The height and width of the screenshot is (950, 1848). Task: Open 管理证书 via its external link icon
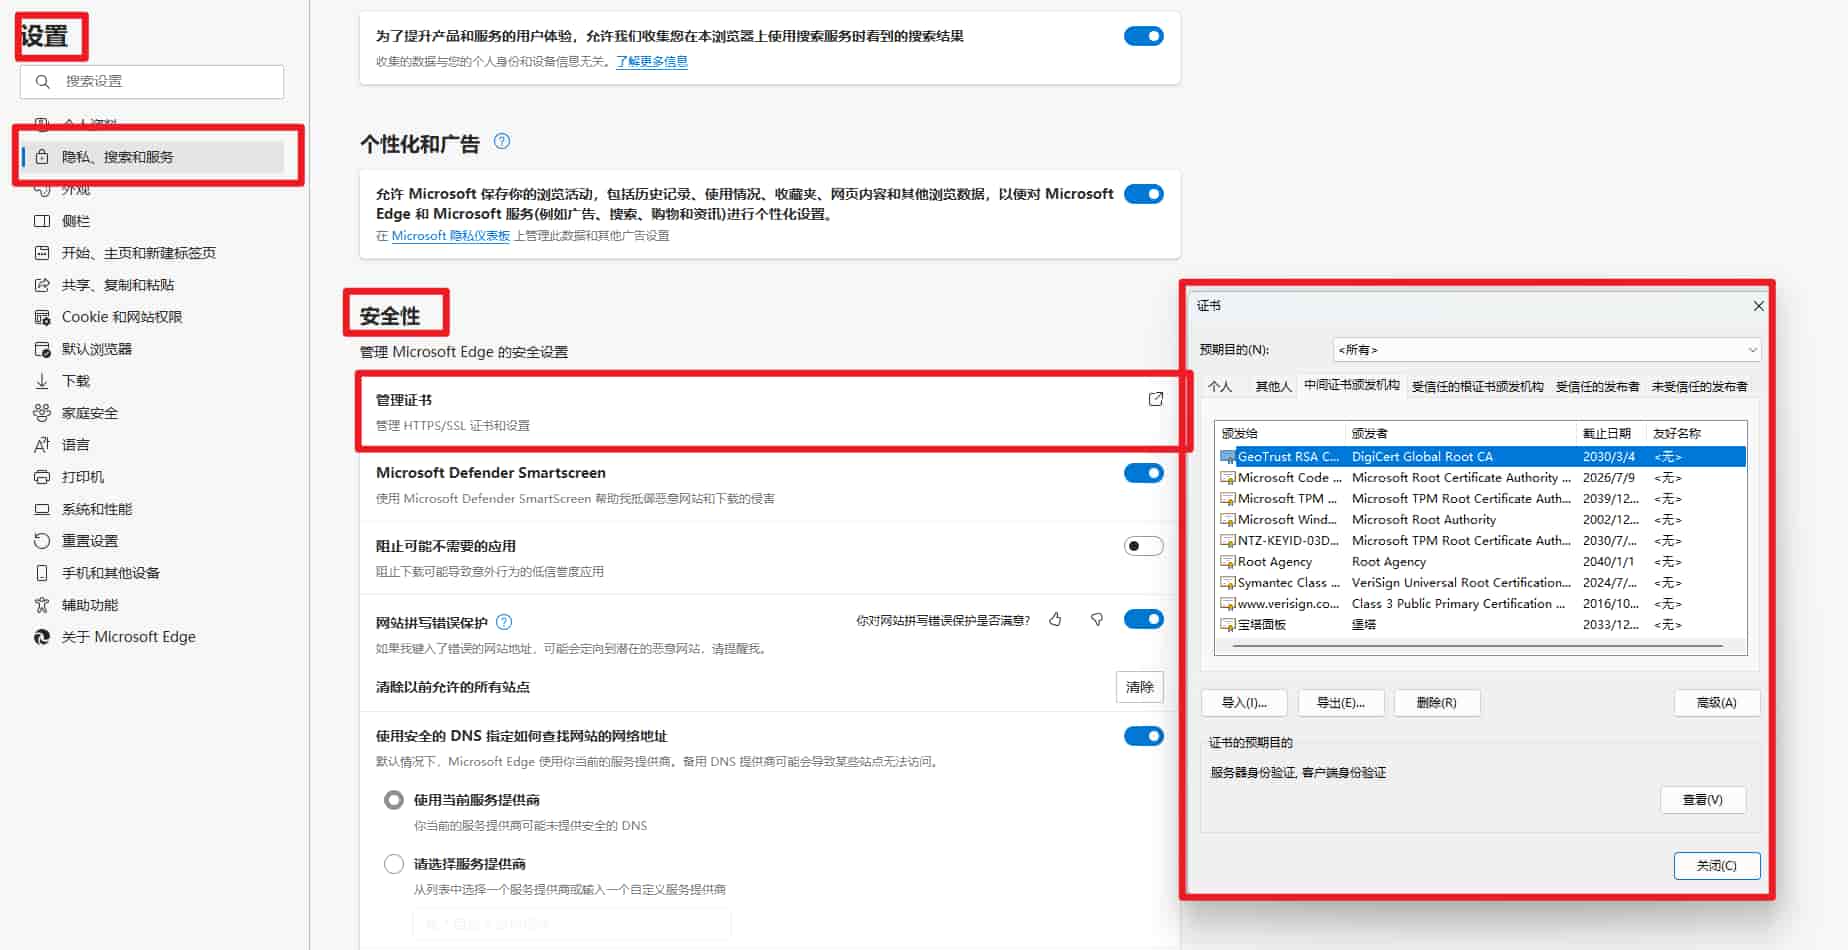(x=1155, y=398)
